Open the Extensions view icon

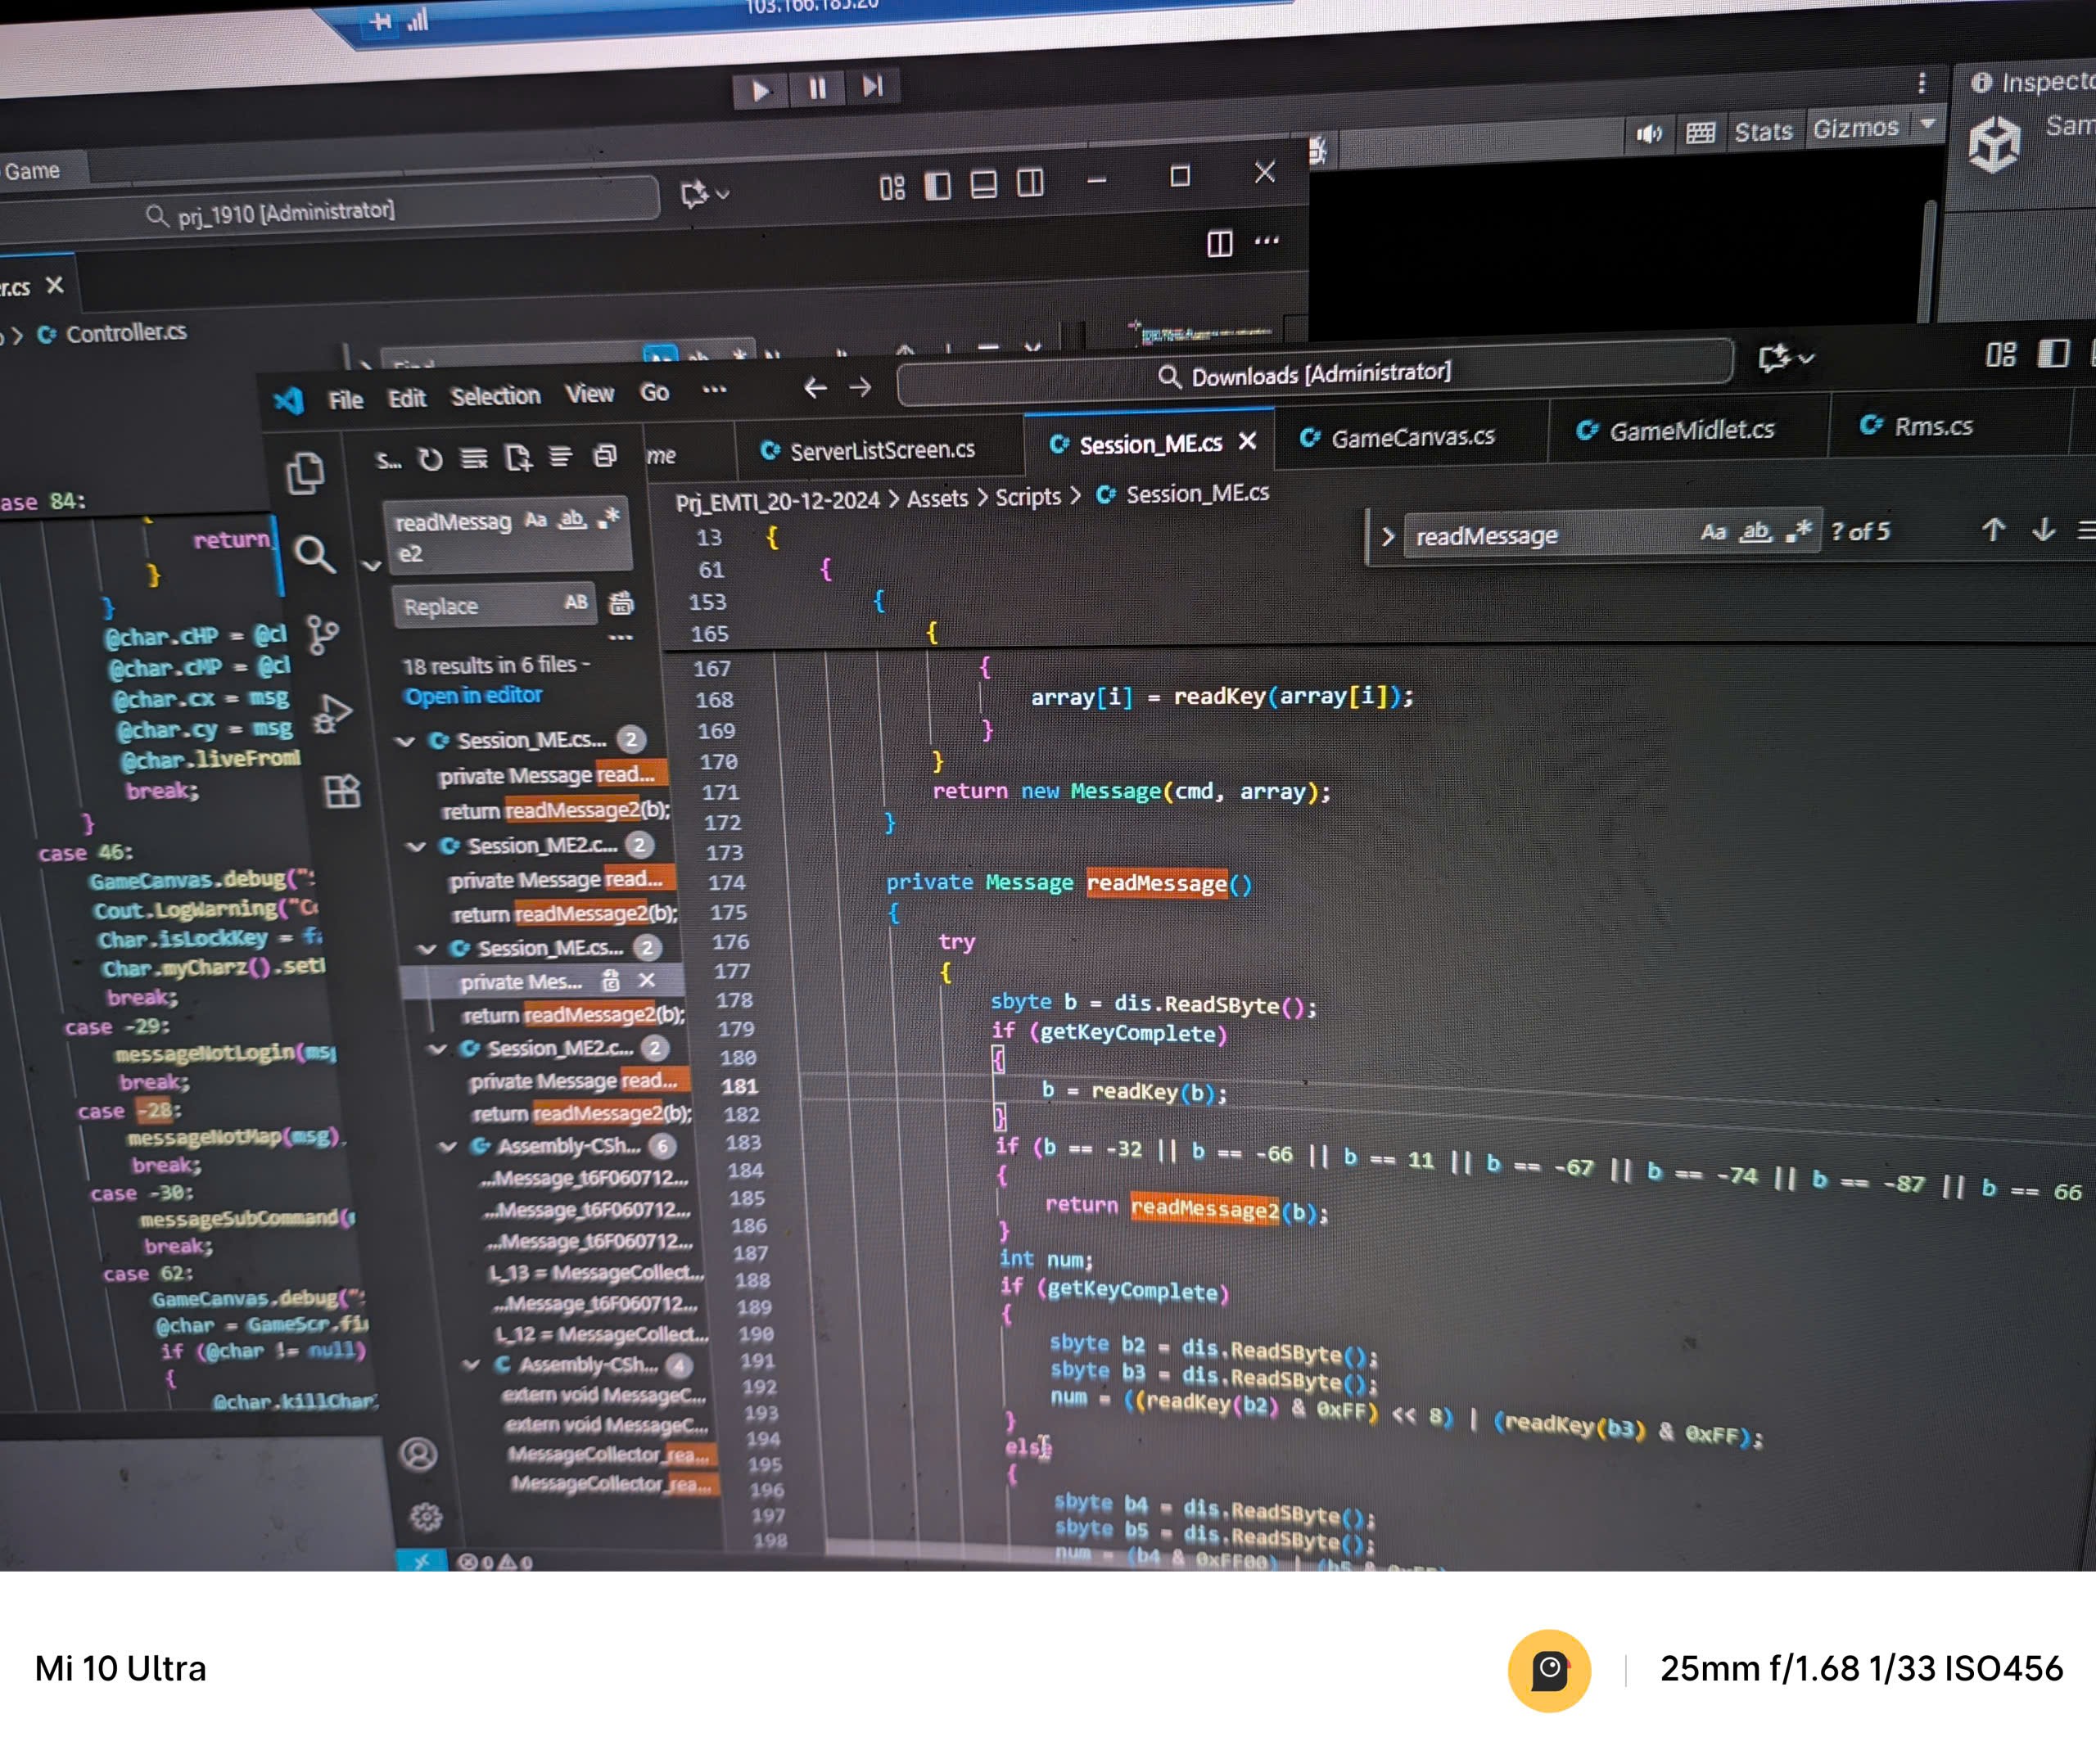click(x=342, y=792)
